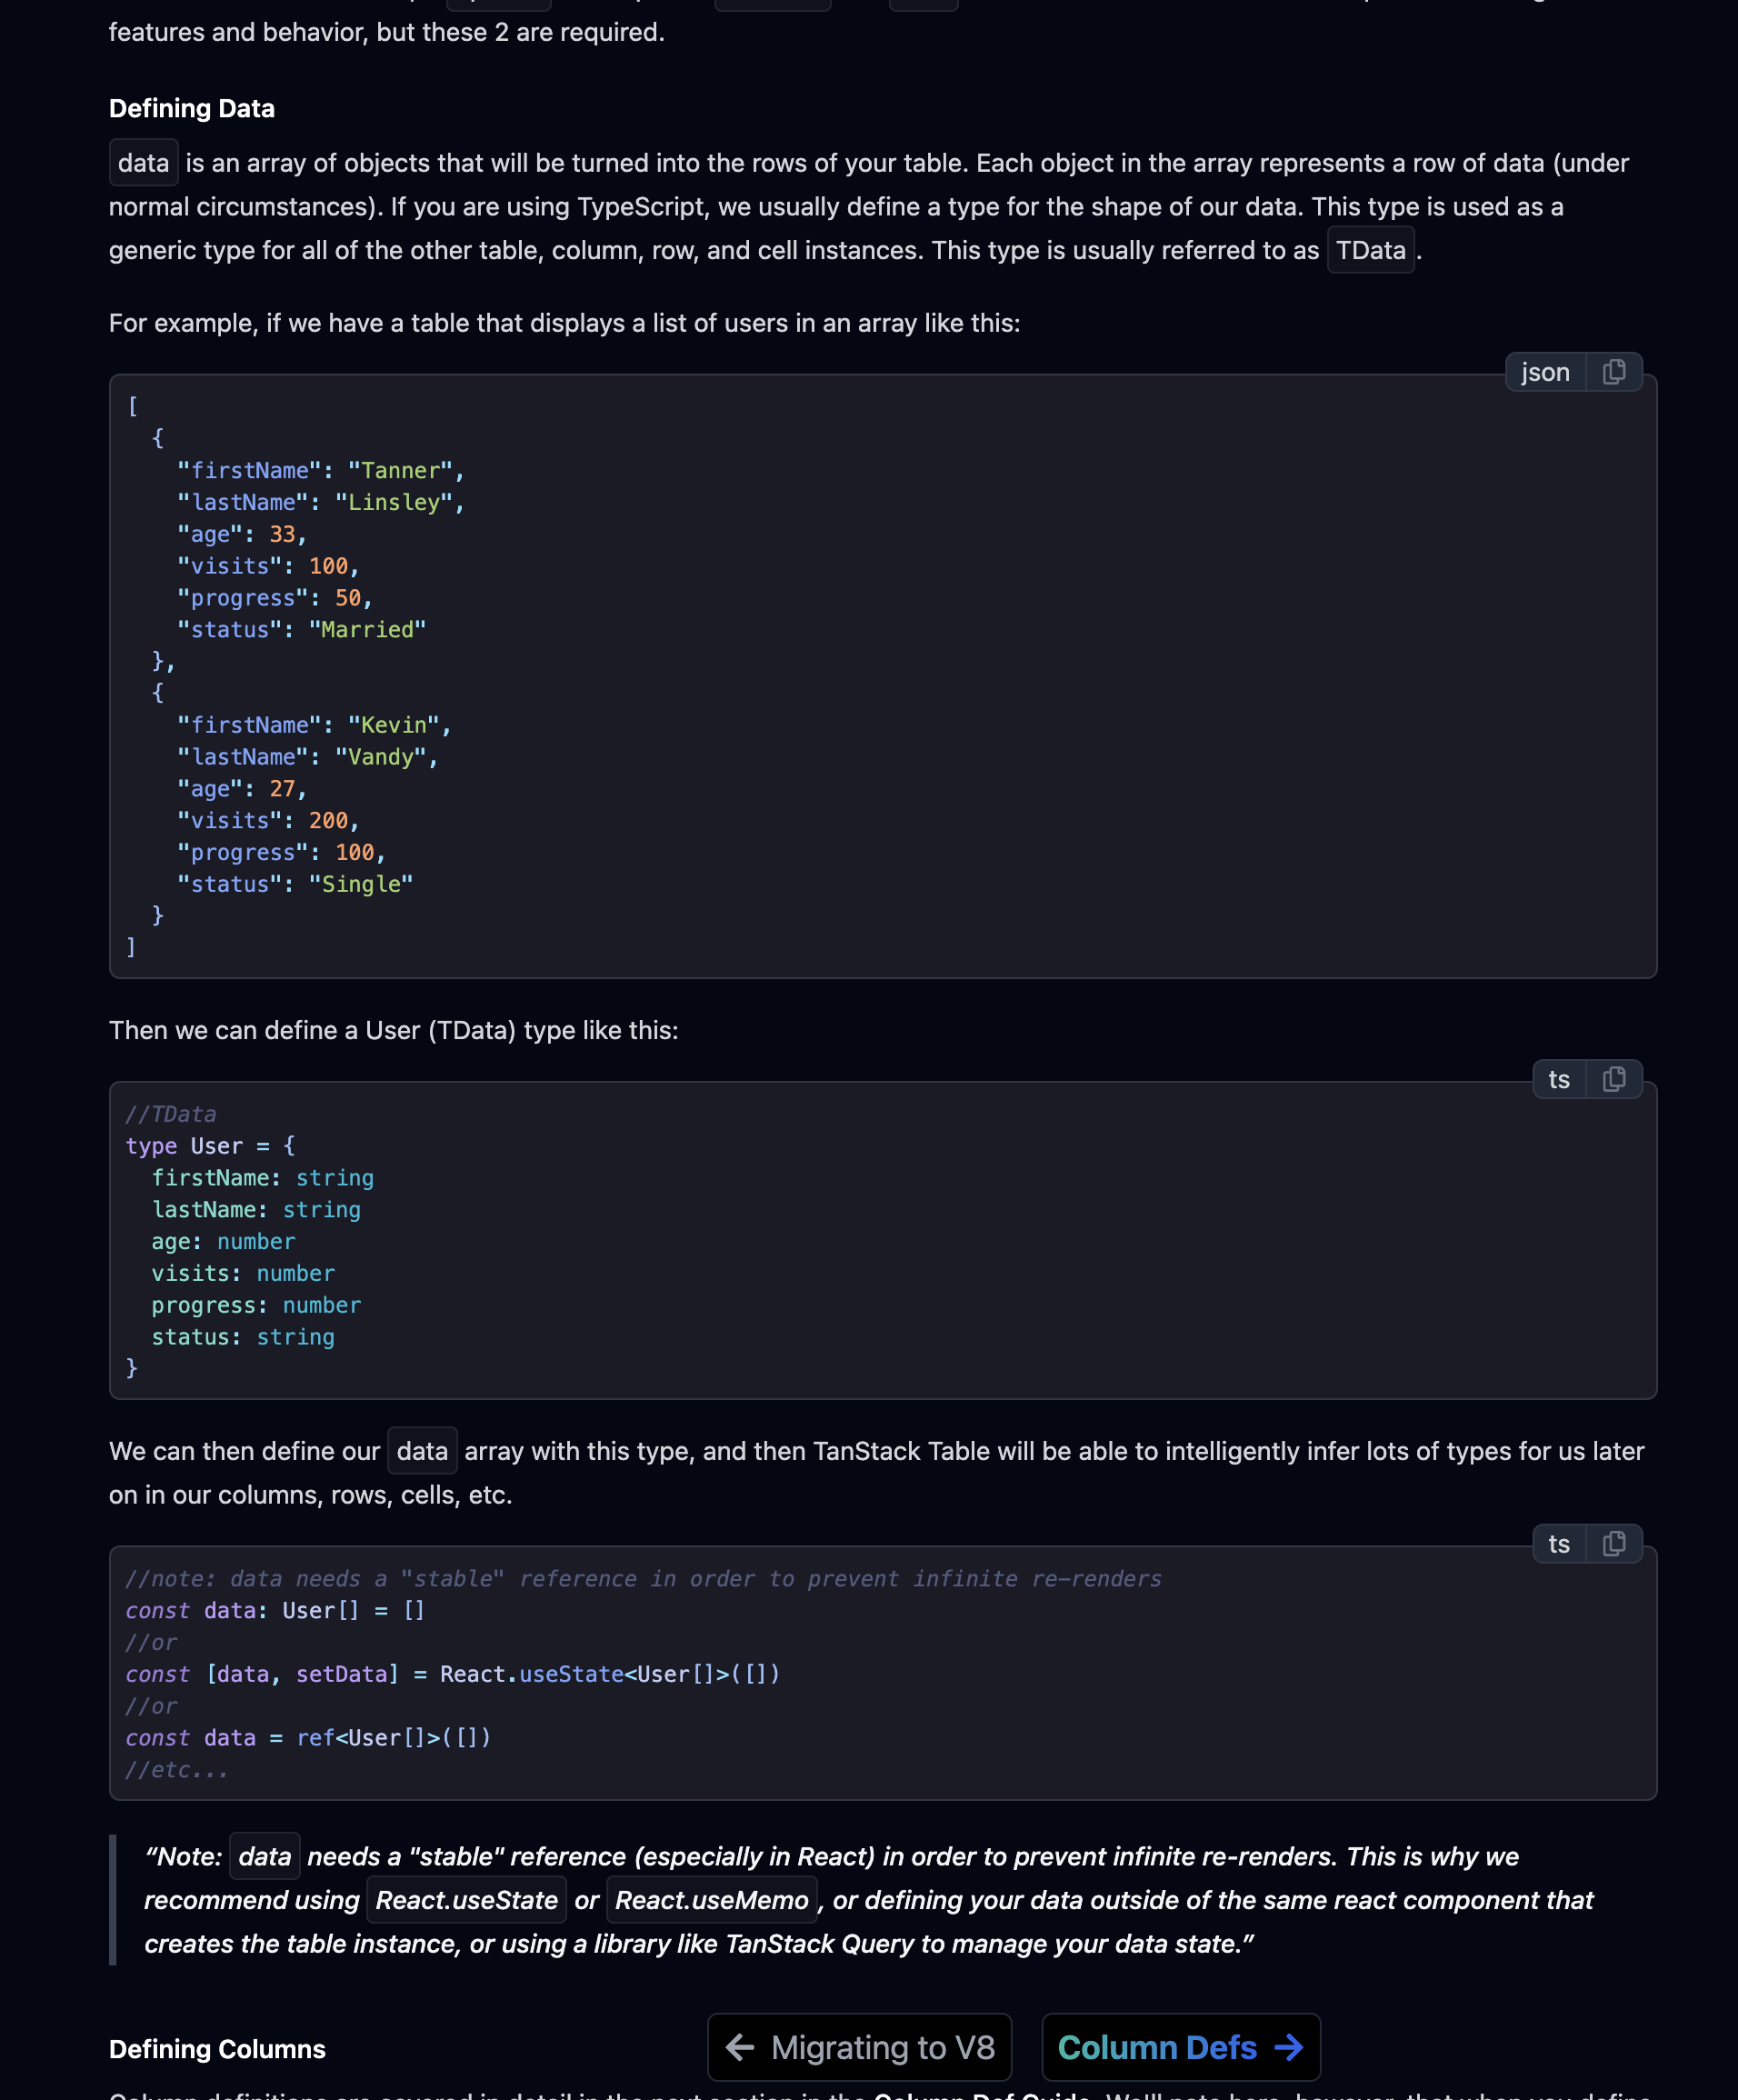Click the TData inline code tag
This screenshot has width=1738, height=2100.
pos(1370,250)
